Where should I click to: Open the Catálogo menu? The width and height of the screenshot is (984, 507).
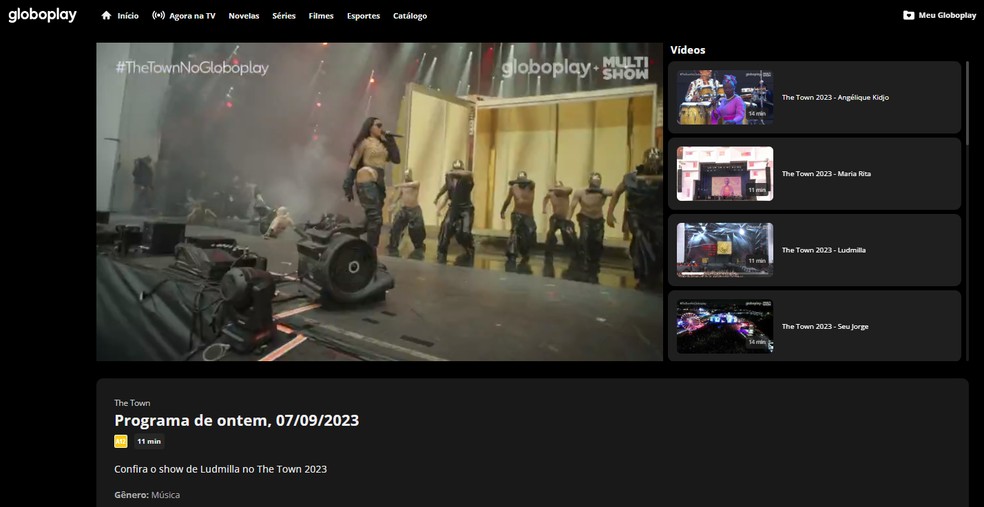[410, 16]
